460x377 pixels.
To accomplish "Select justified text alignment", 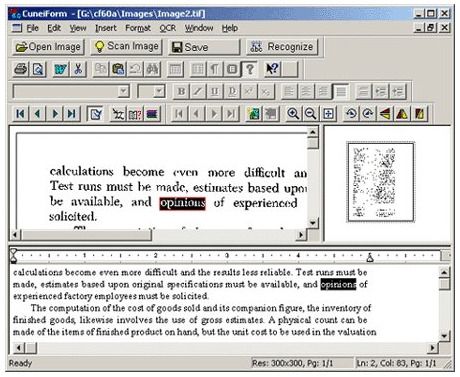I will tap(341, 91).
